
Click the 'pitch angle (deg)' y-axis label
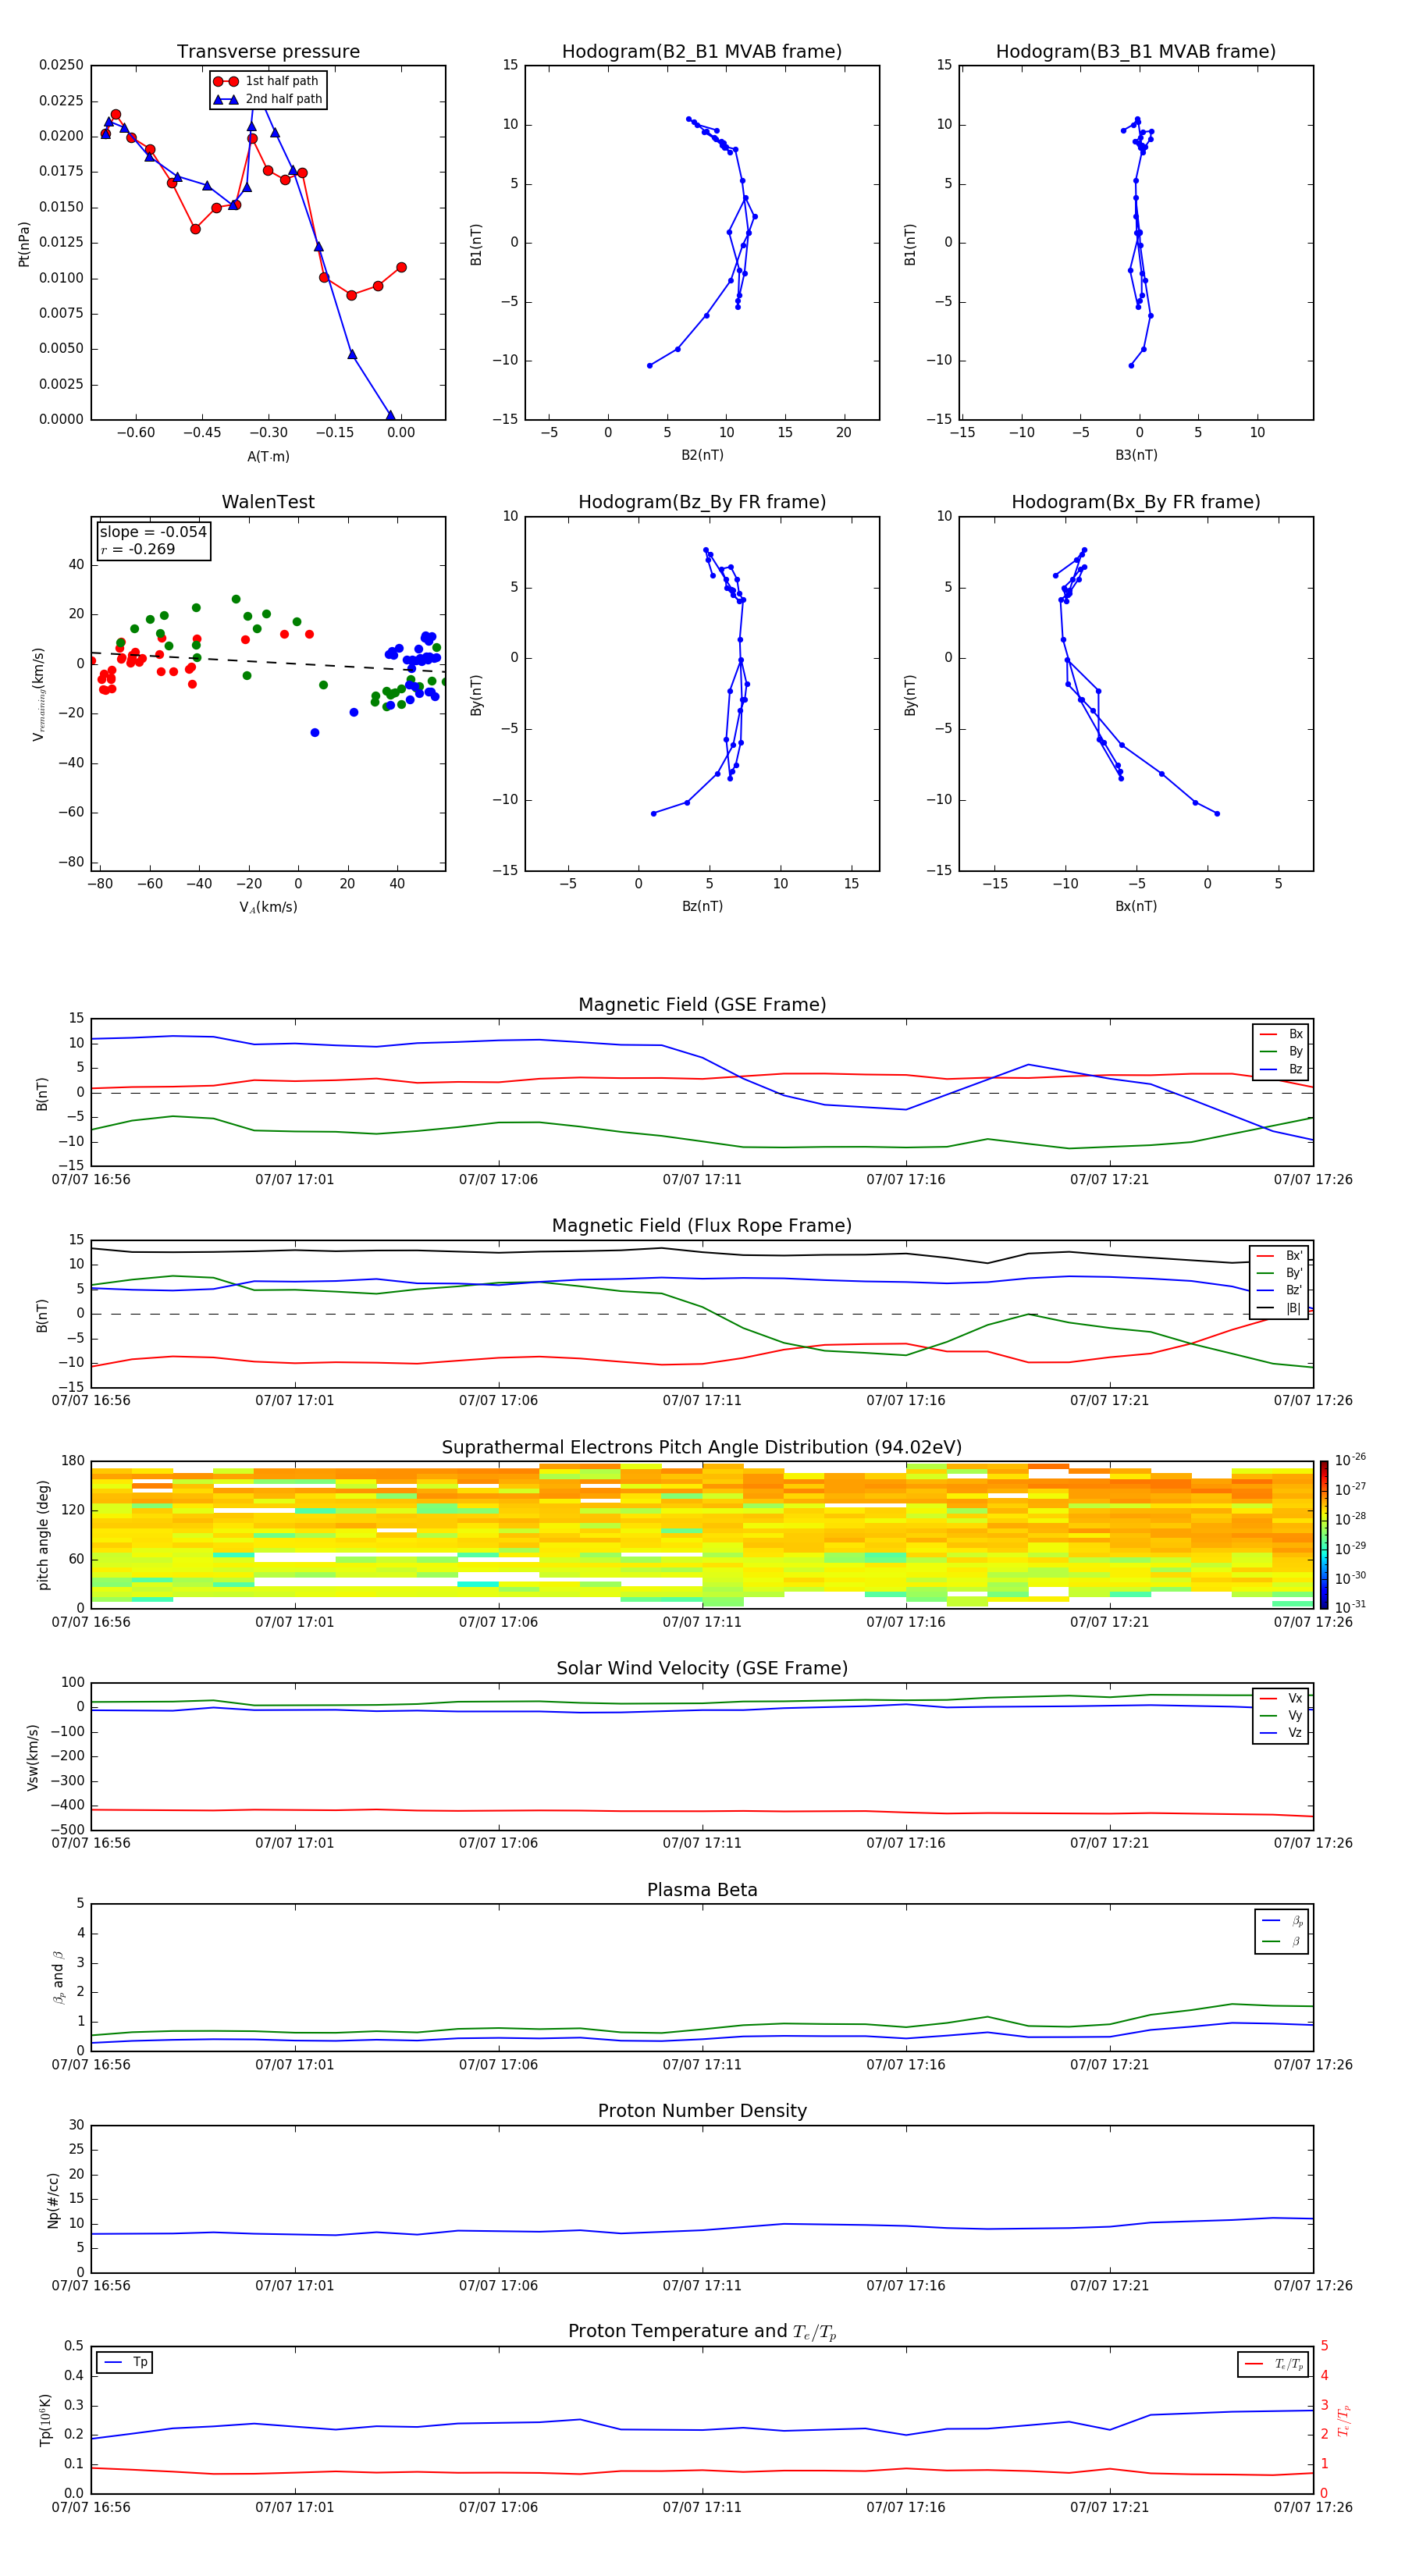coord(43,1535)
